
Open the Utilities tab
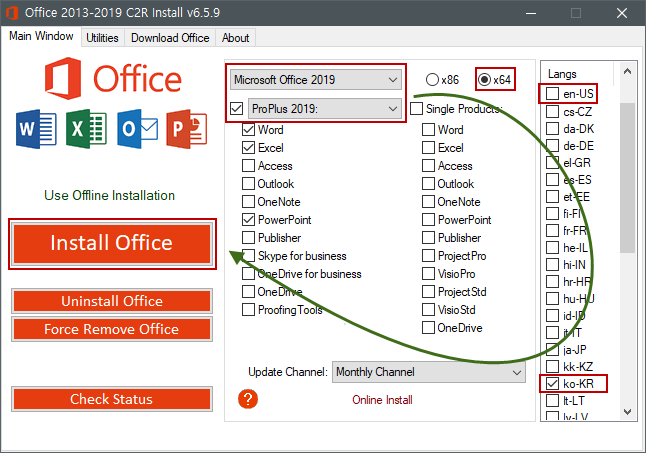point(102,38)
